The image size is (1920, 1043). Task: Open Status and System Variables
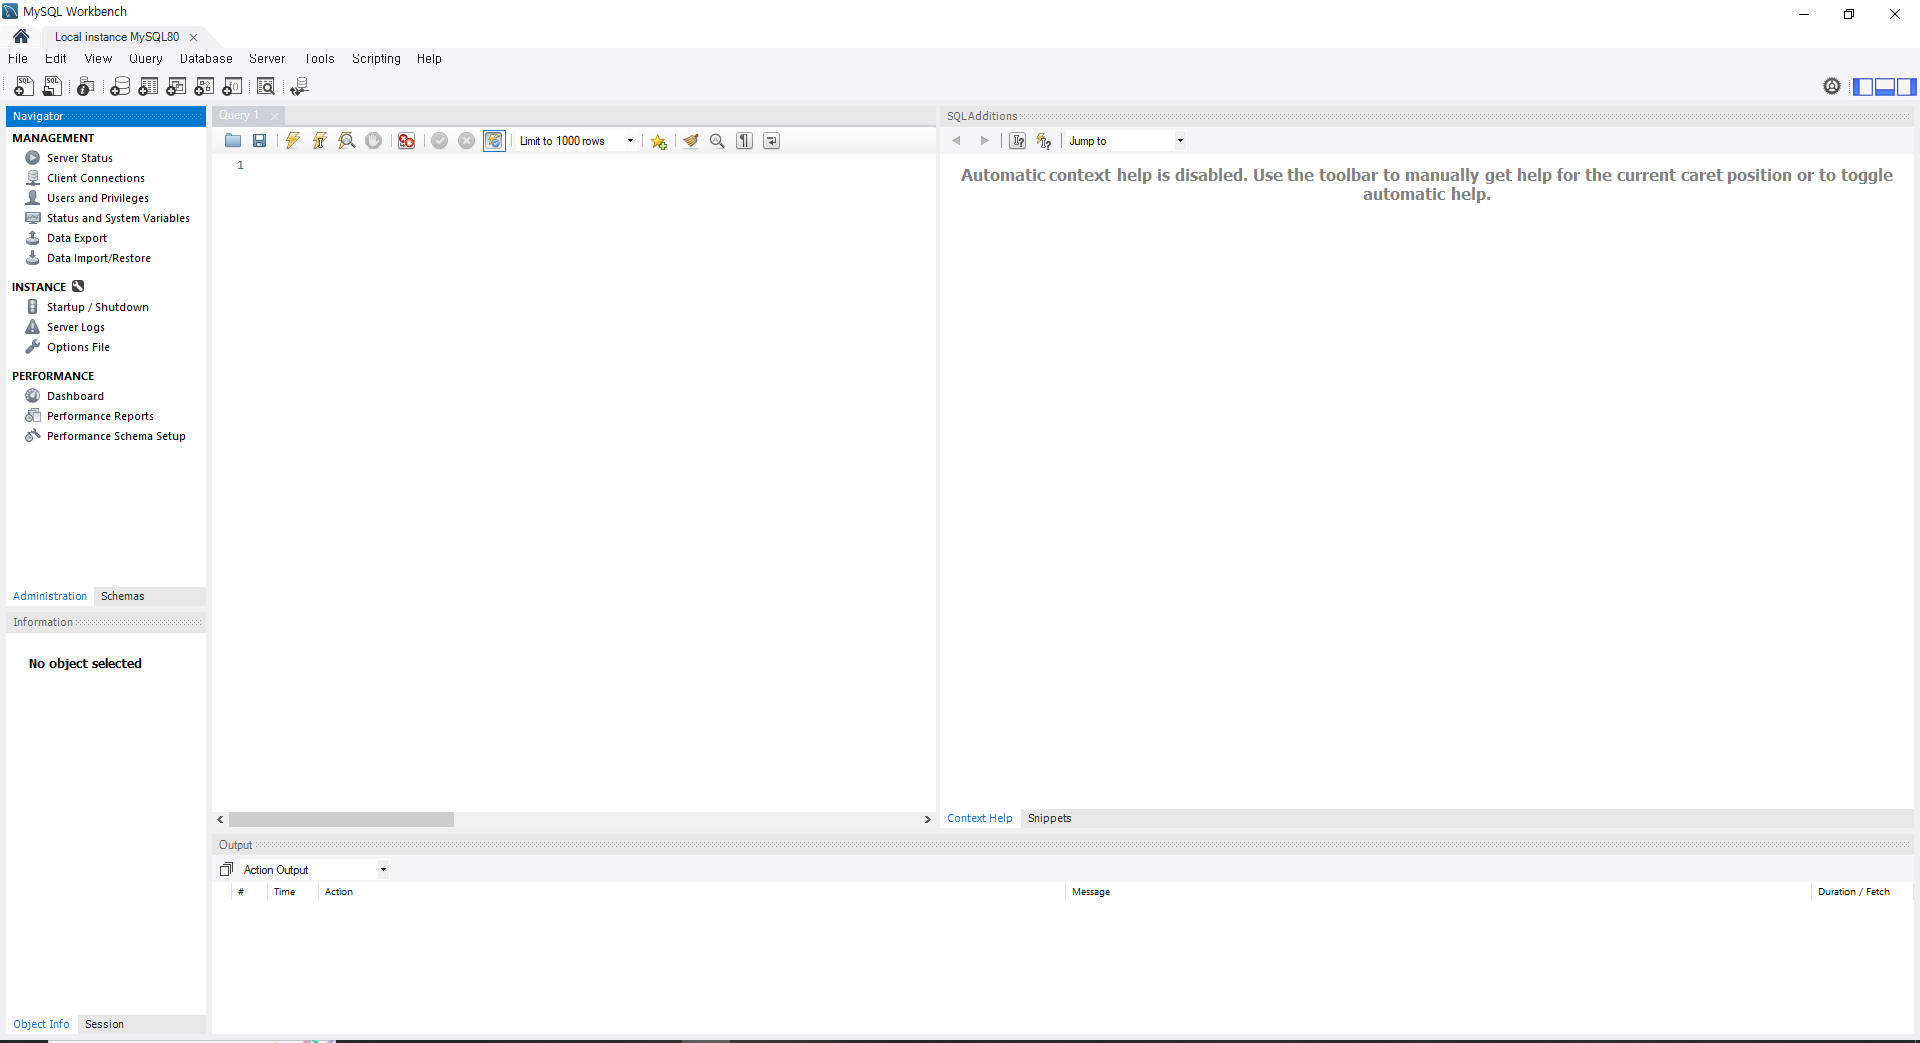coord(118,218)
